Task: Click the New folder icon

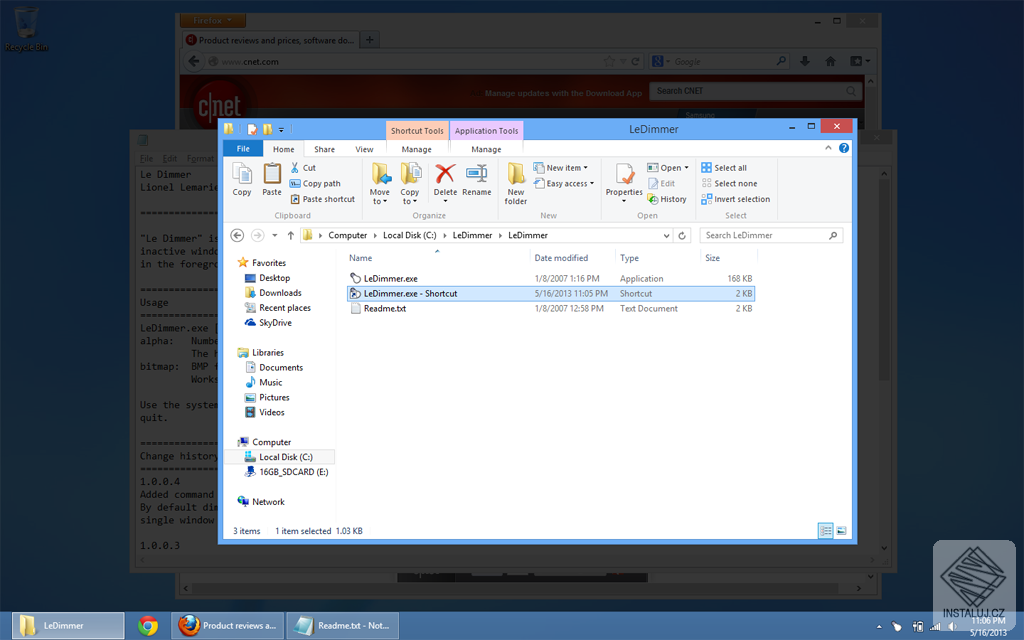Action: [516, 174]
